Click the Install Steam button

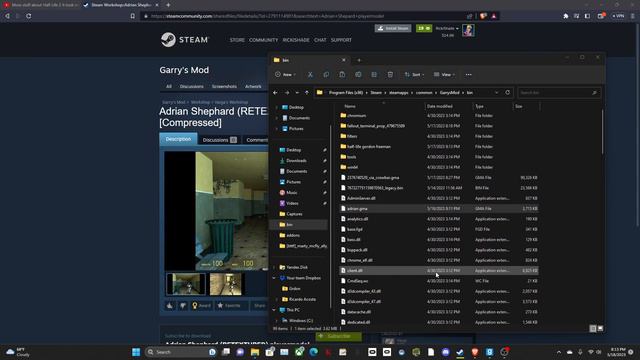coord(393,29)
